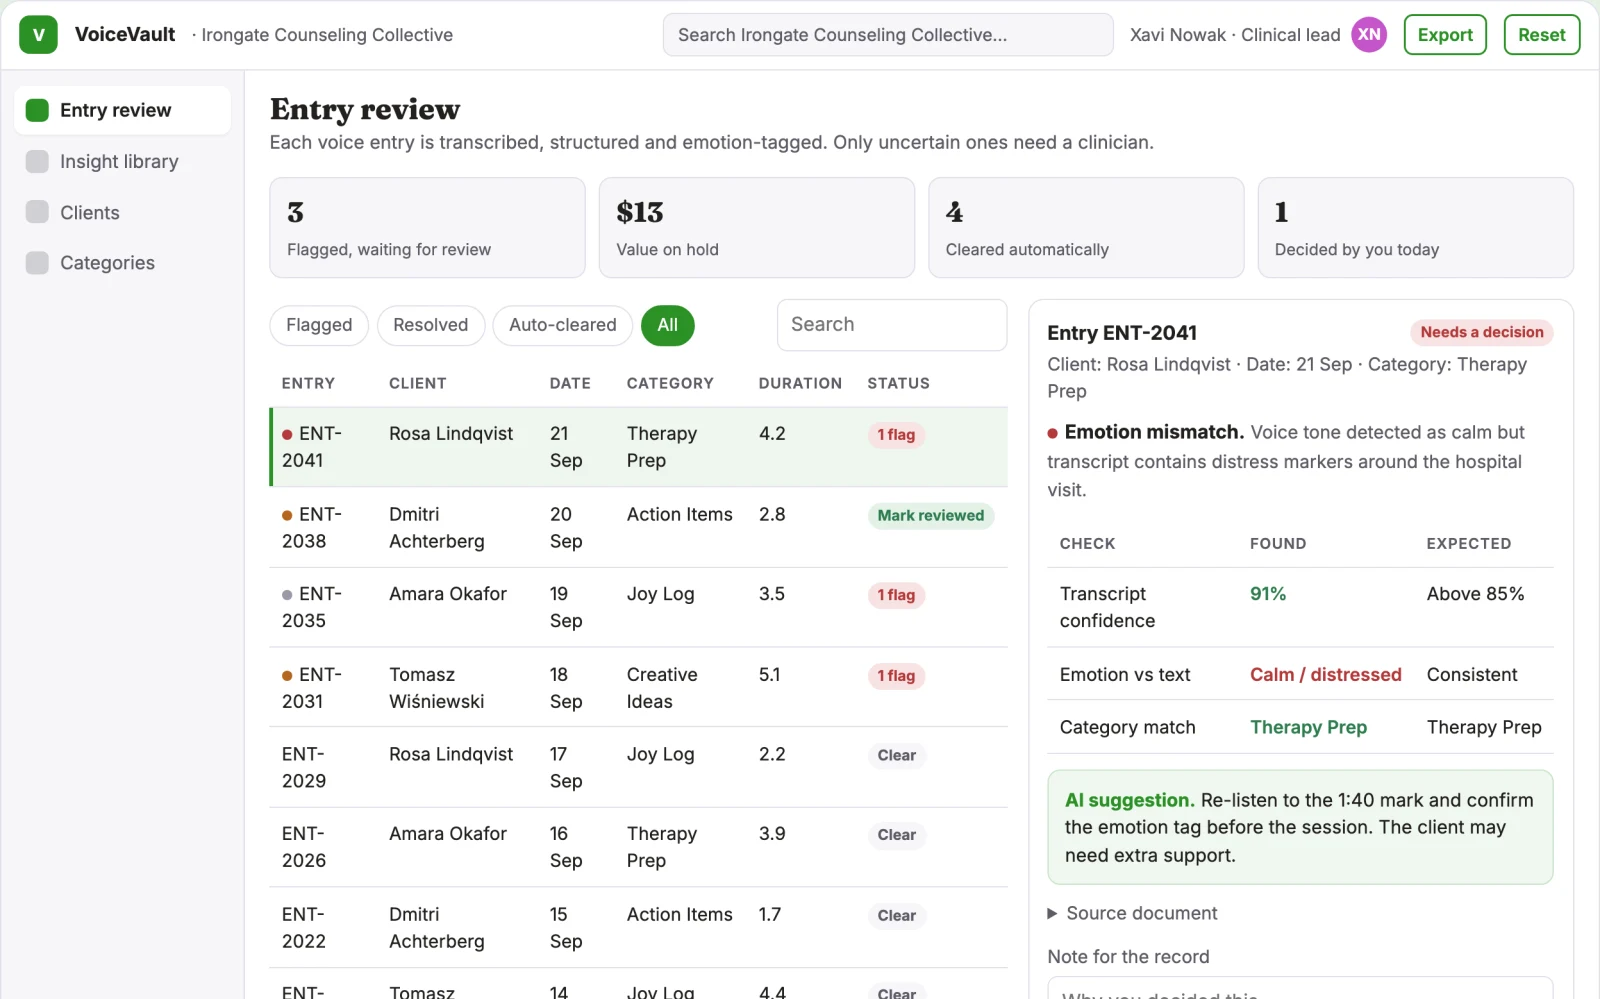
Task: Click the Clear status on ENT-2026 row
Action: click(896, 835)
